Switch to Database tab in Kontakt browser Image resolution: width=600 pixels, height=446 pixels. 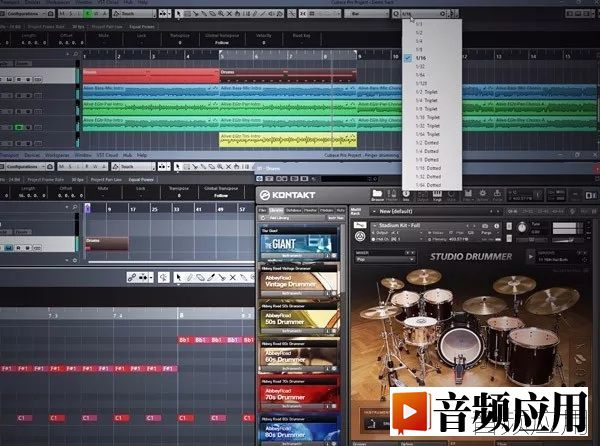pyautogui.click(x=293, y=210)
